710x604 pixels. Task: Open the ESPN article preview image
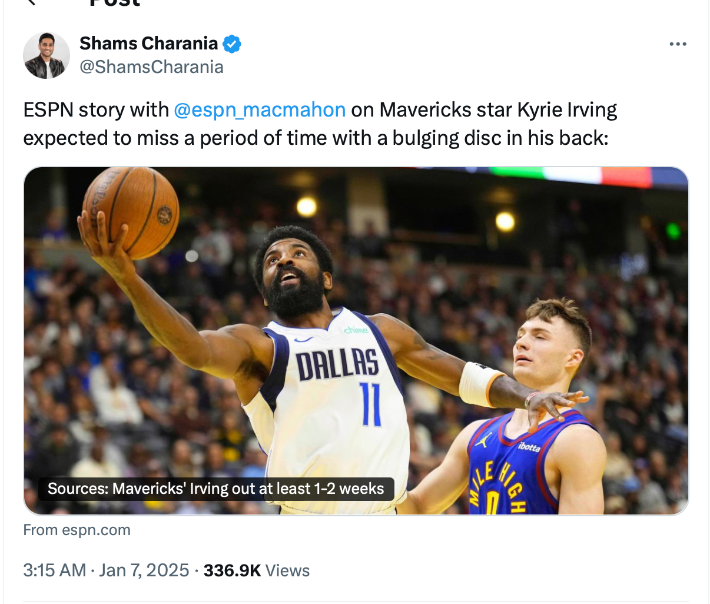point(355,340)
